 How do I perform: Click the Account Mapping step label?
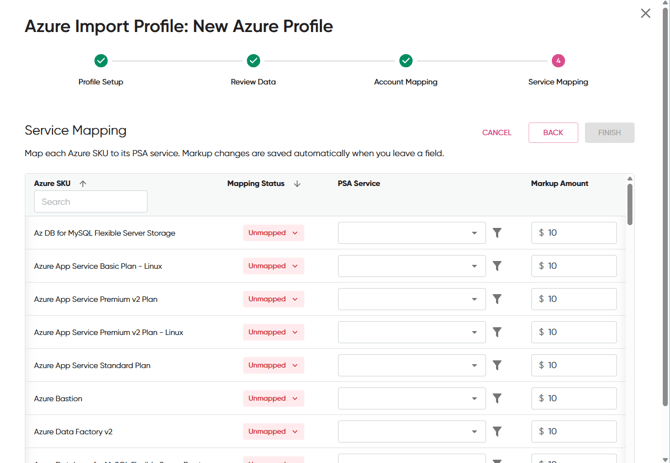click(406, 82)
